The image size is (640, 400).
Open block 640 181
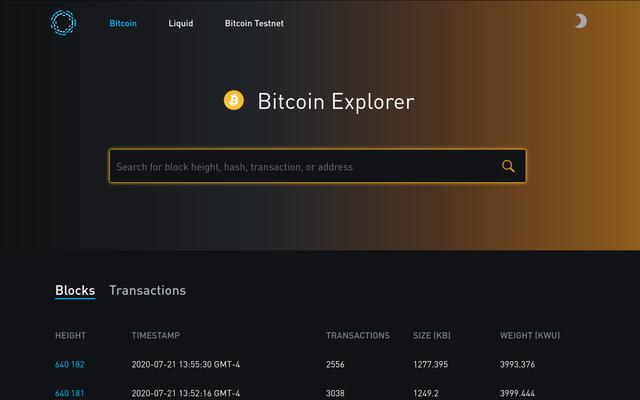click(70, 393)
